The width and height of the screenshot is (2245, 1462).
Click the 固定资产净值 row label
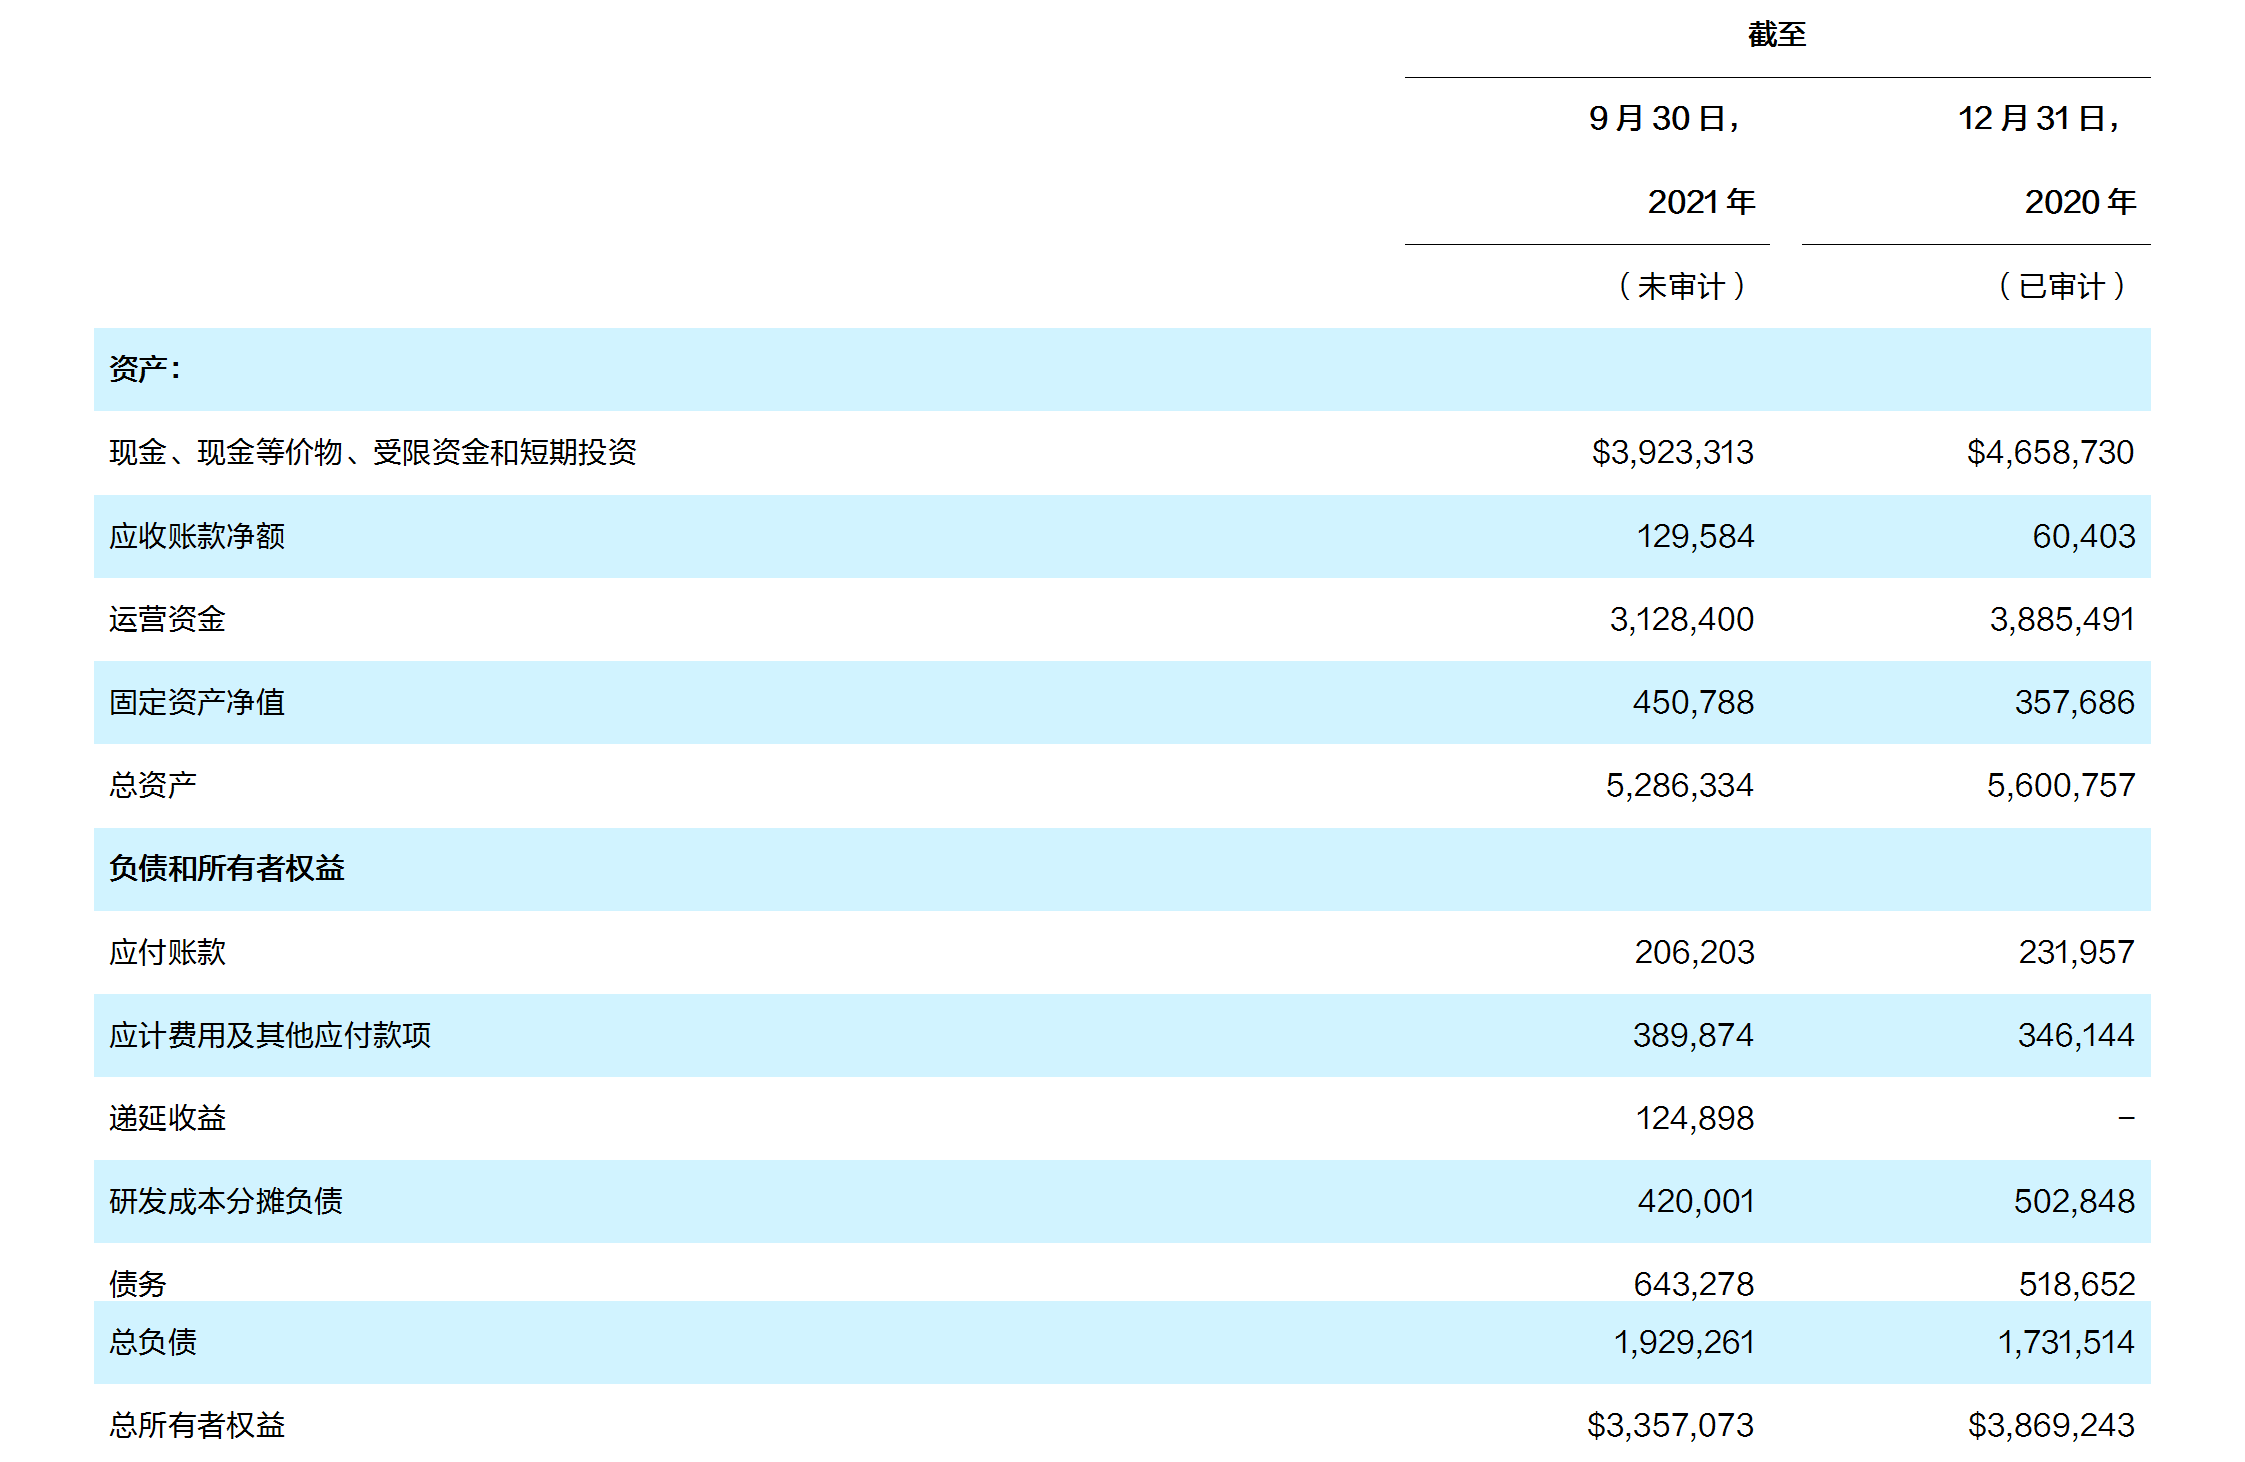tap(197, 702)
